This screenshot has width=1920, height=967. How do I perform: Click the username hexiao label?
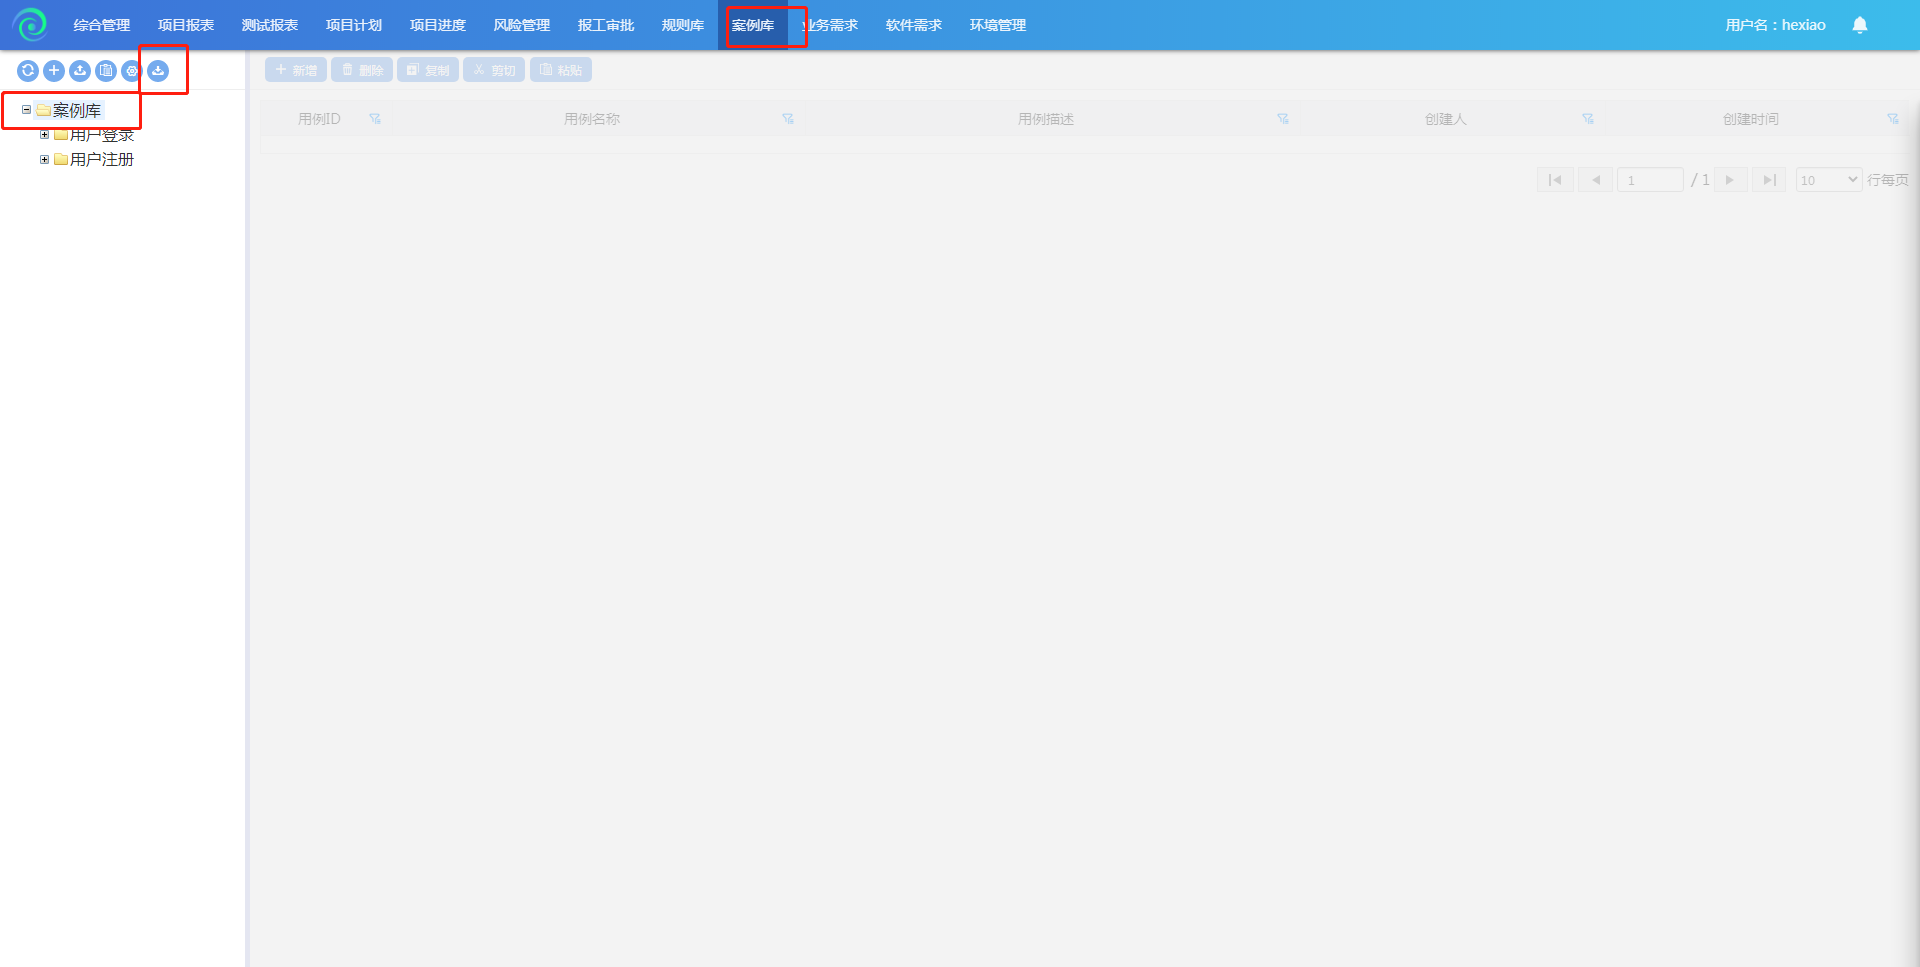tap(1775, 25)
